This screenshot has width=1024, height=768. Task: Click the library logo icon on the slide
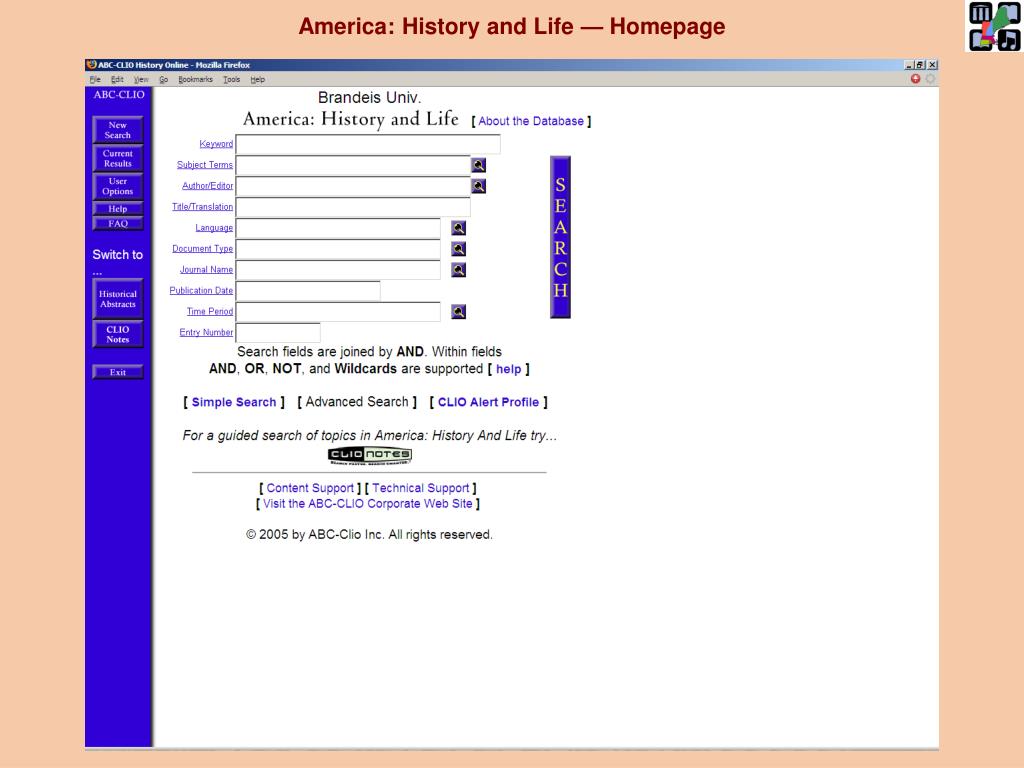(994, 26)
